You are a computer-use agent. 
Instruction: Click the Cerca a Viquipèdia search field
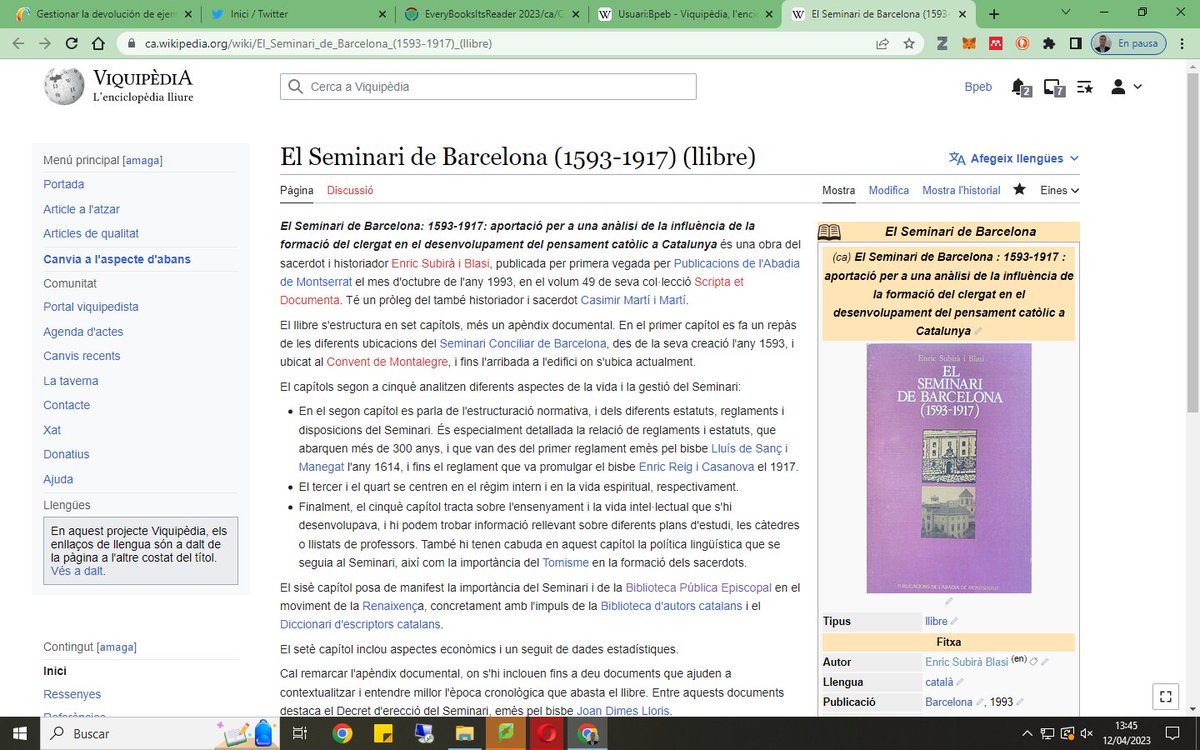(488, 87)
